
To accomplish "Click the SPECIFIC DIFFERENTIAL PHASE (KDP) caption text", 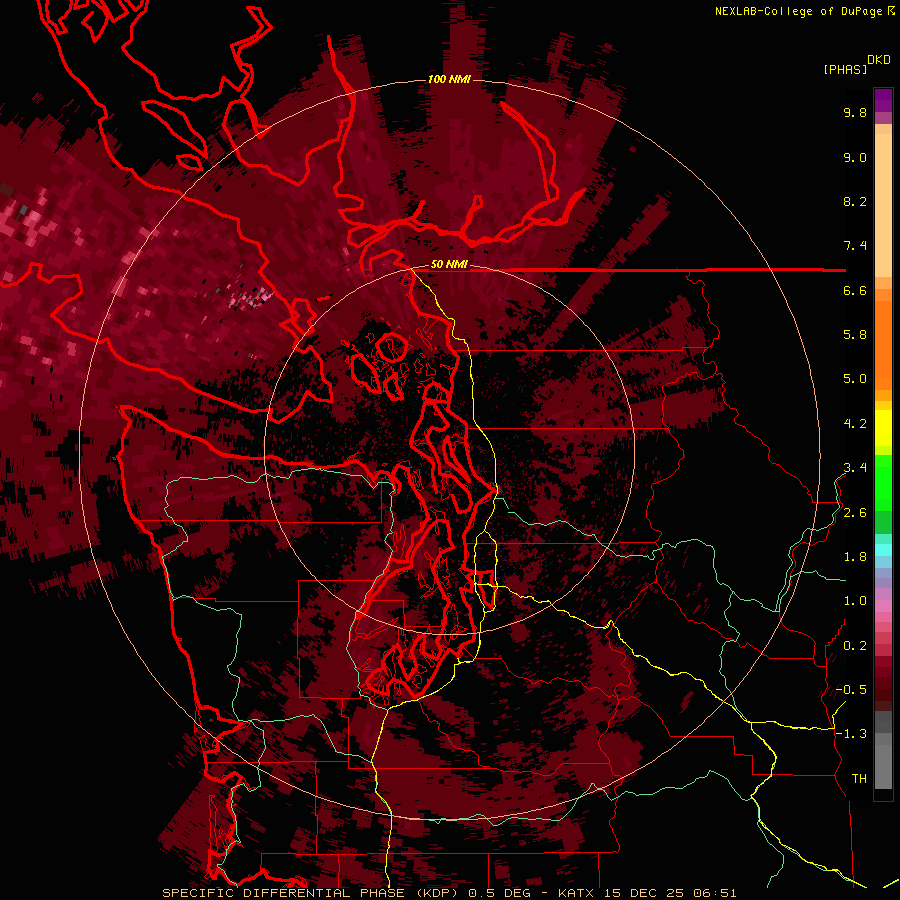I will click(x=312, y=893).
